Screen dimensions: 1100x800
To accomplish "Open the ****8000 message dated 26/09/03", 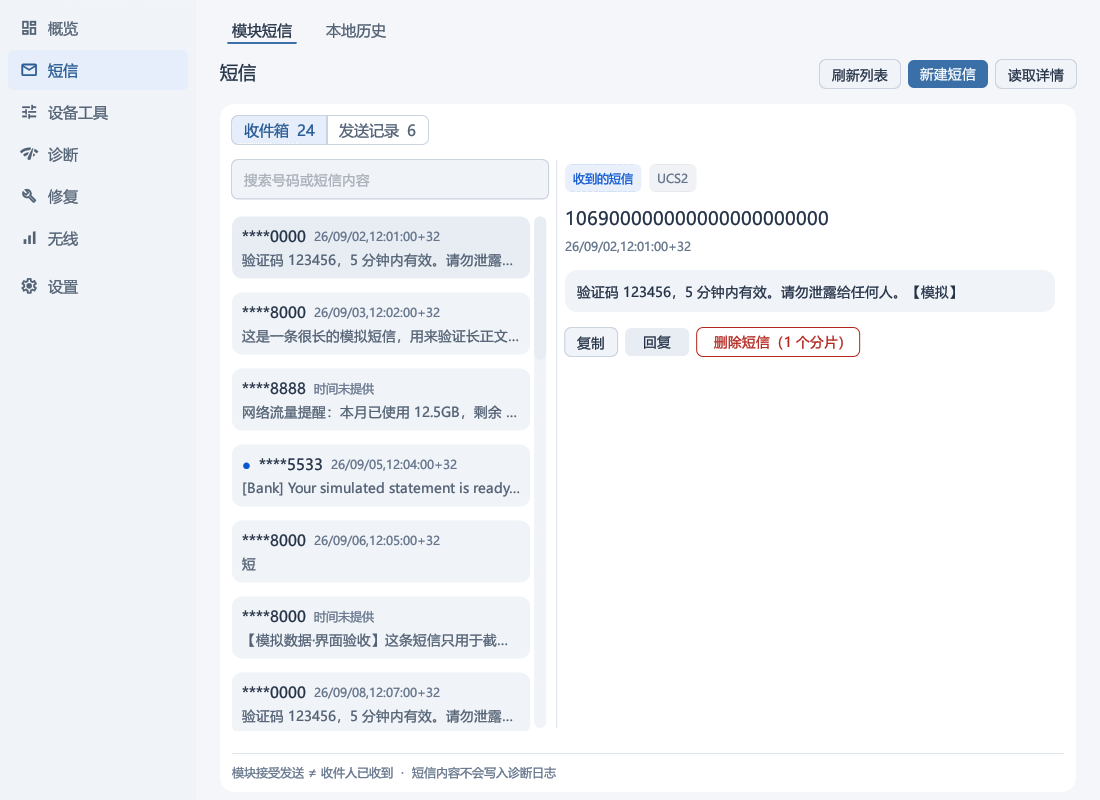I will (x=380, y=324).
